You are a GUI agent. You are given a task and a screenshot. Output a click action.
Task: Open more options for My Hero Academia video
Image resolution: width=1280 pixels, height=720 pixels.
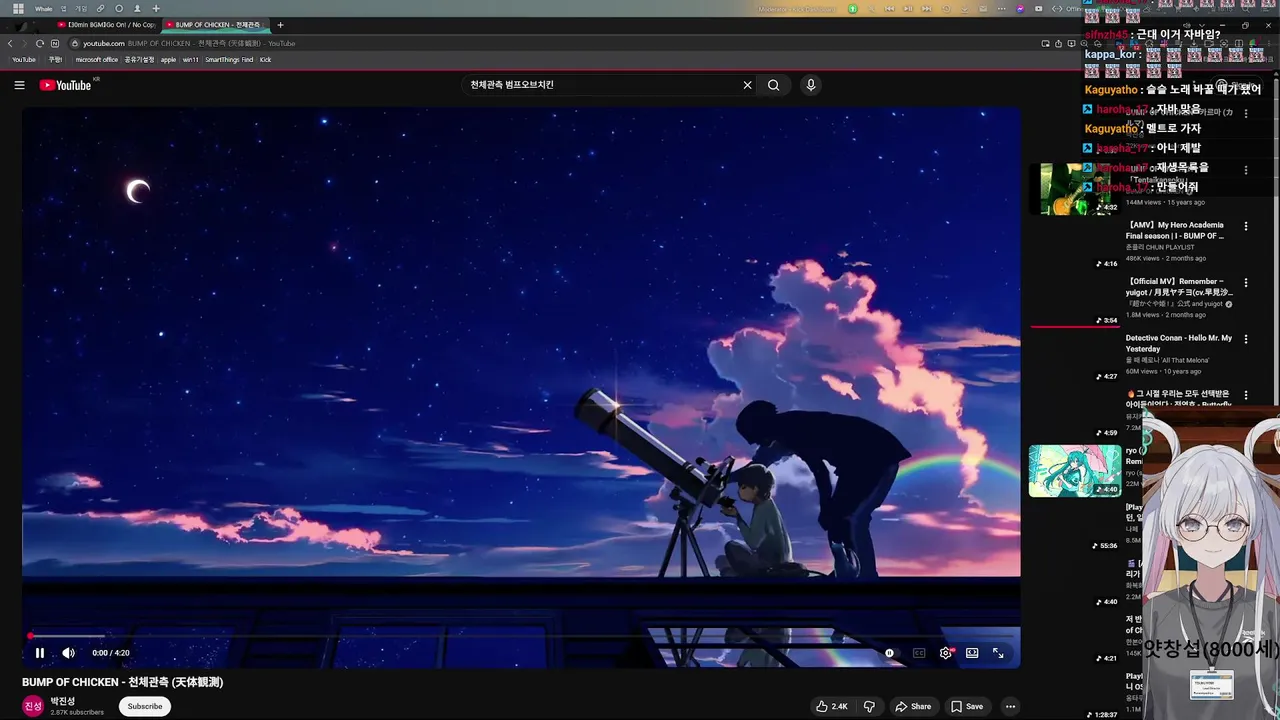coord(1246,226)
